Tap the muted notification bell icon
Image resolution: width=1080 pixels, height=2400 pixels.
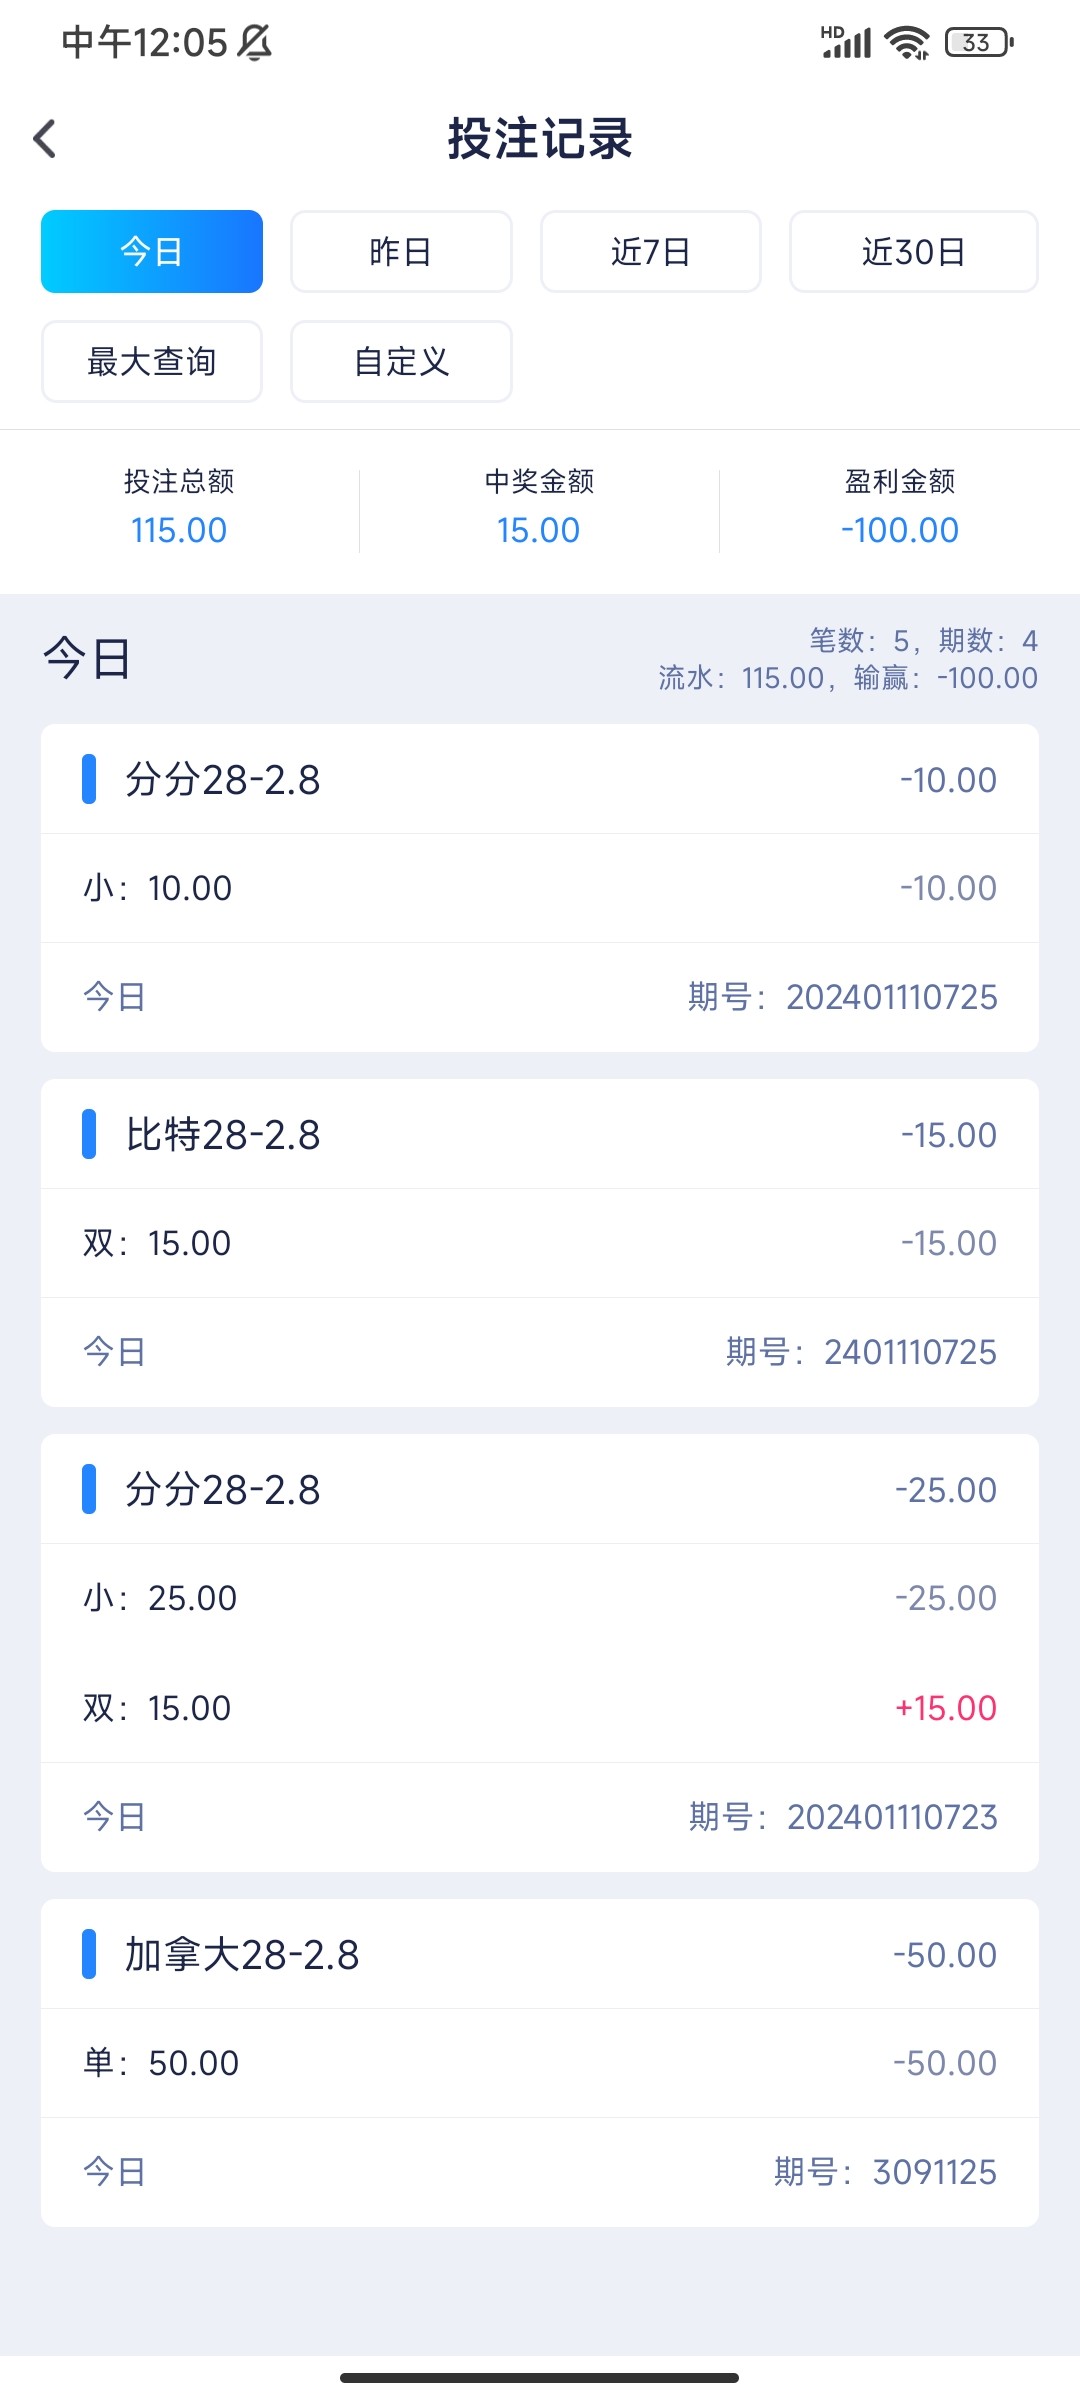tap(254, 42)
